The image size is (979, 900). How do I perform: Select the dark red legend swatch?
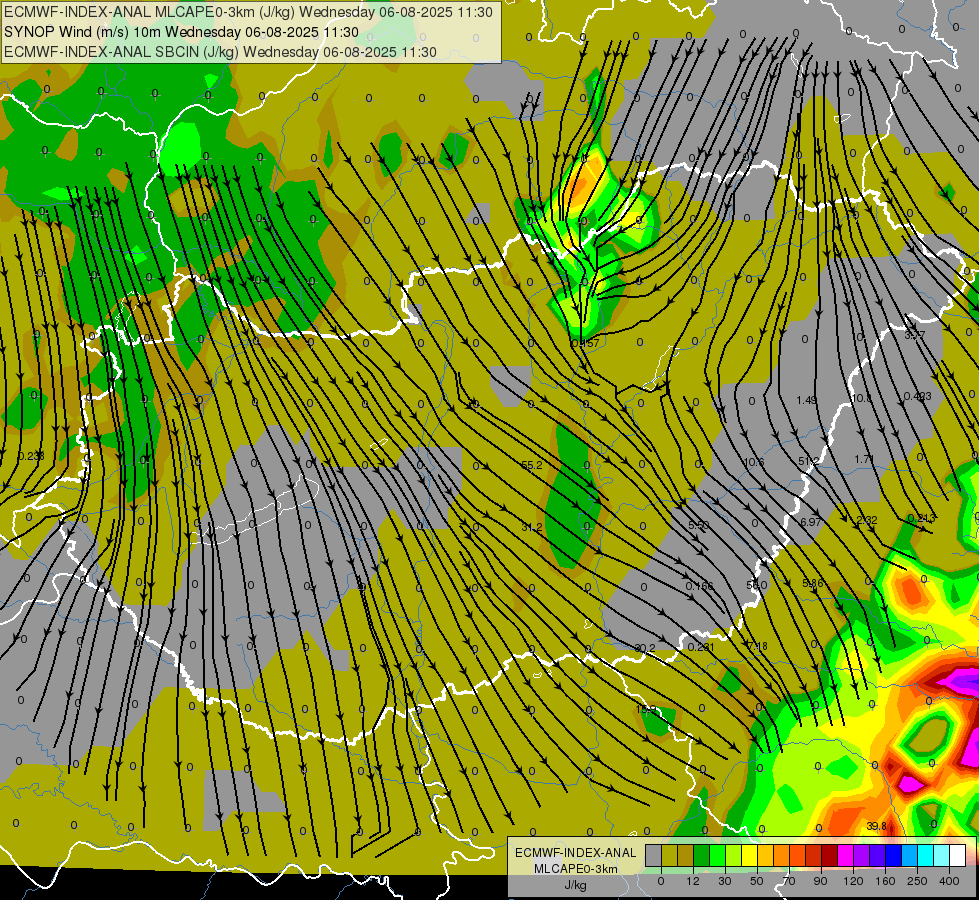coord(829,855)
